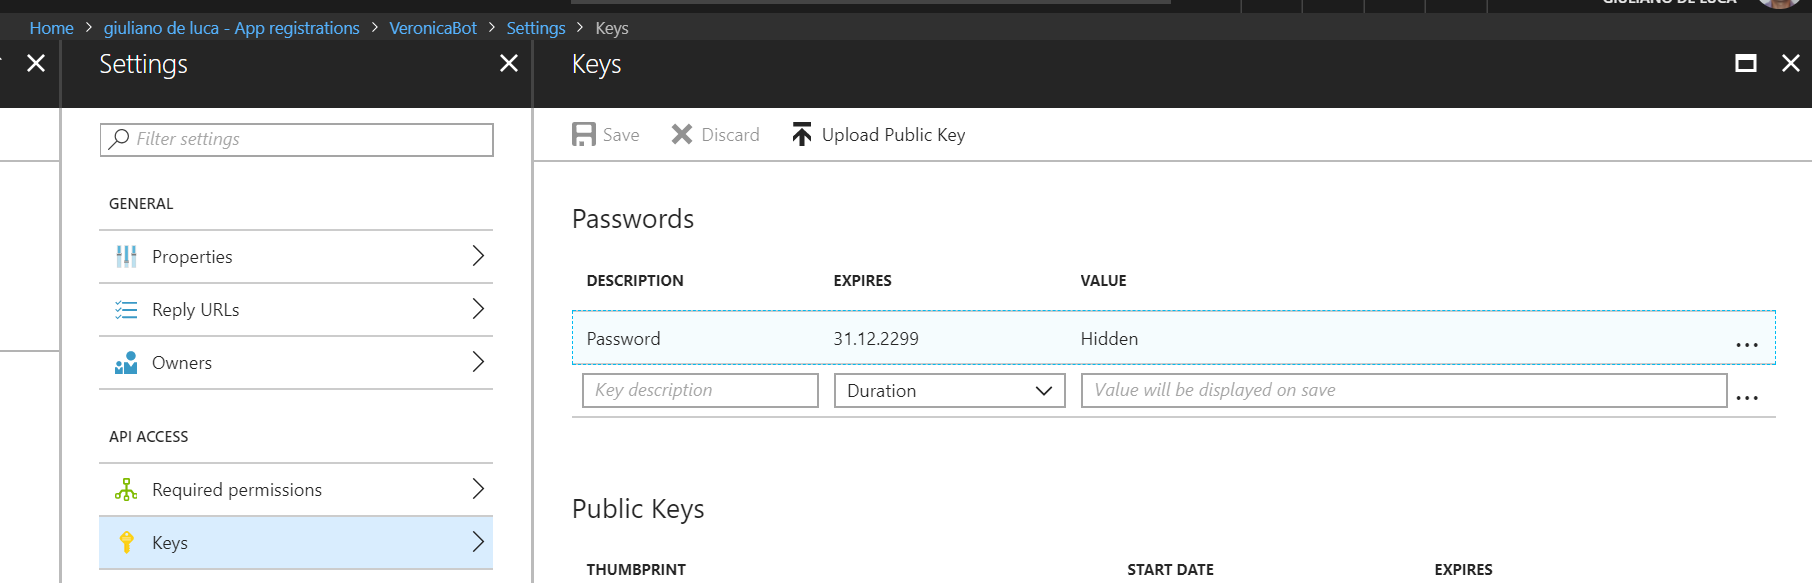Viewport: 1812px width, 583px height.
Task: Click the GENERAL section label
Action: point(141,204)
